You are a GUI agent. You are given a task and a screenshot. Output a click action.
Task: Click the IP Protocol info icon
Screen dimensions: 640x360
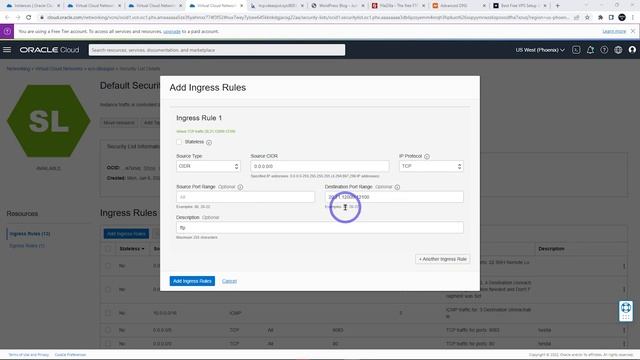(427, 156)
